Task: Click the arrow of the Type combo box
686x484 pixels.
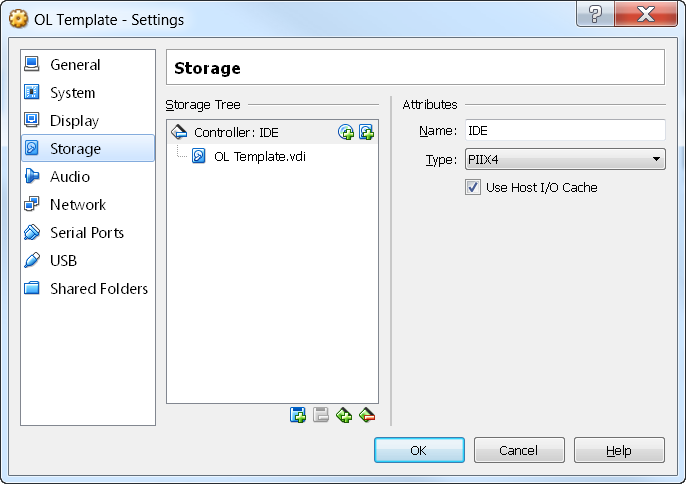Action: (656, 159)
